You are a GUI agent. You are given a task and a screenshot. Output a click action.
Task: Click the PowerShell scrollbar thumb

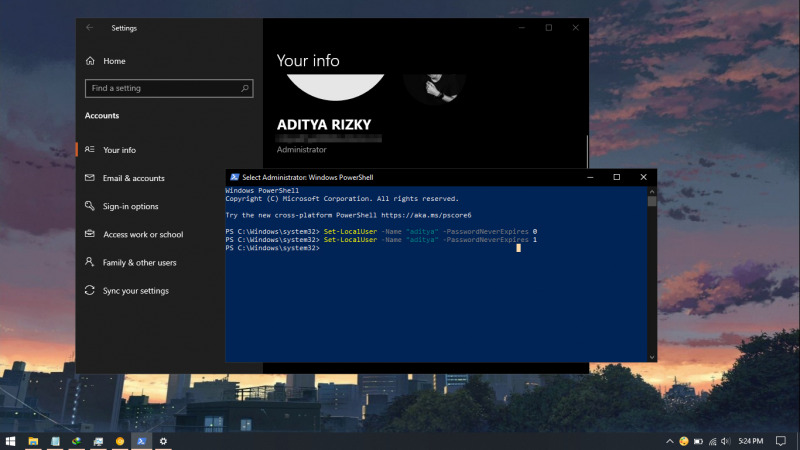652,201
